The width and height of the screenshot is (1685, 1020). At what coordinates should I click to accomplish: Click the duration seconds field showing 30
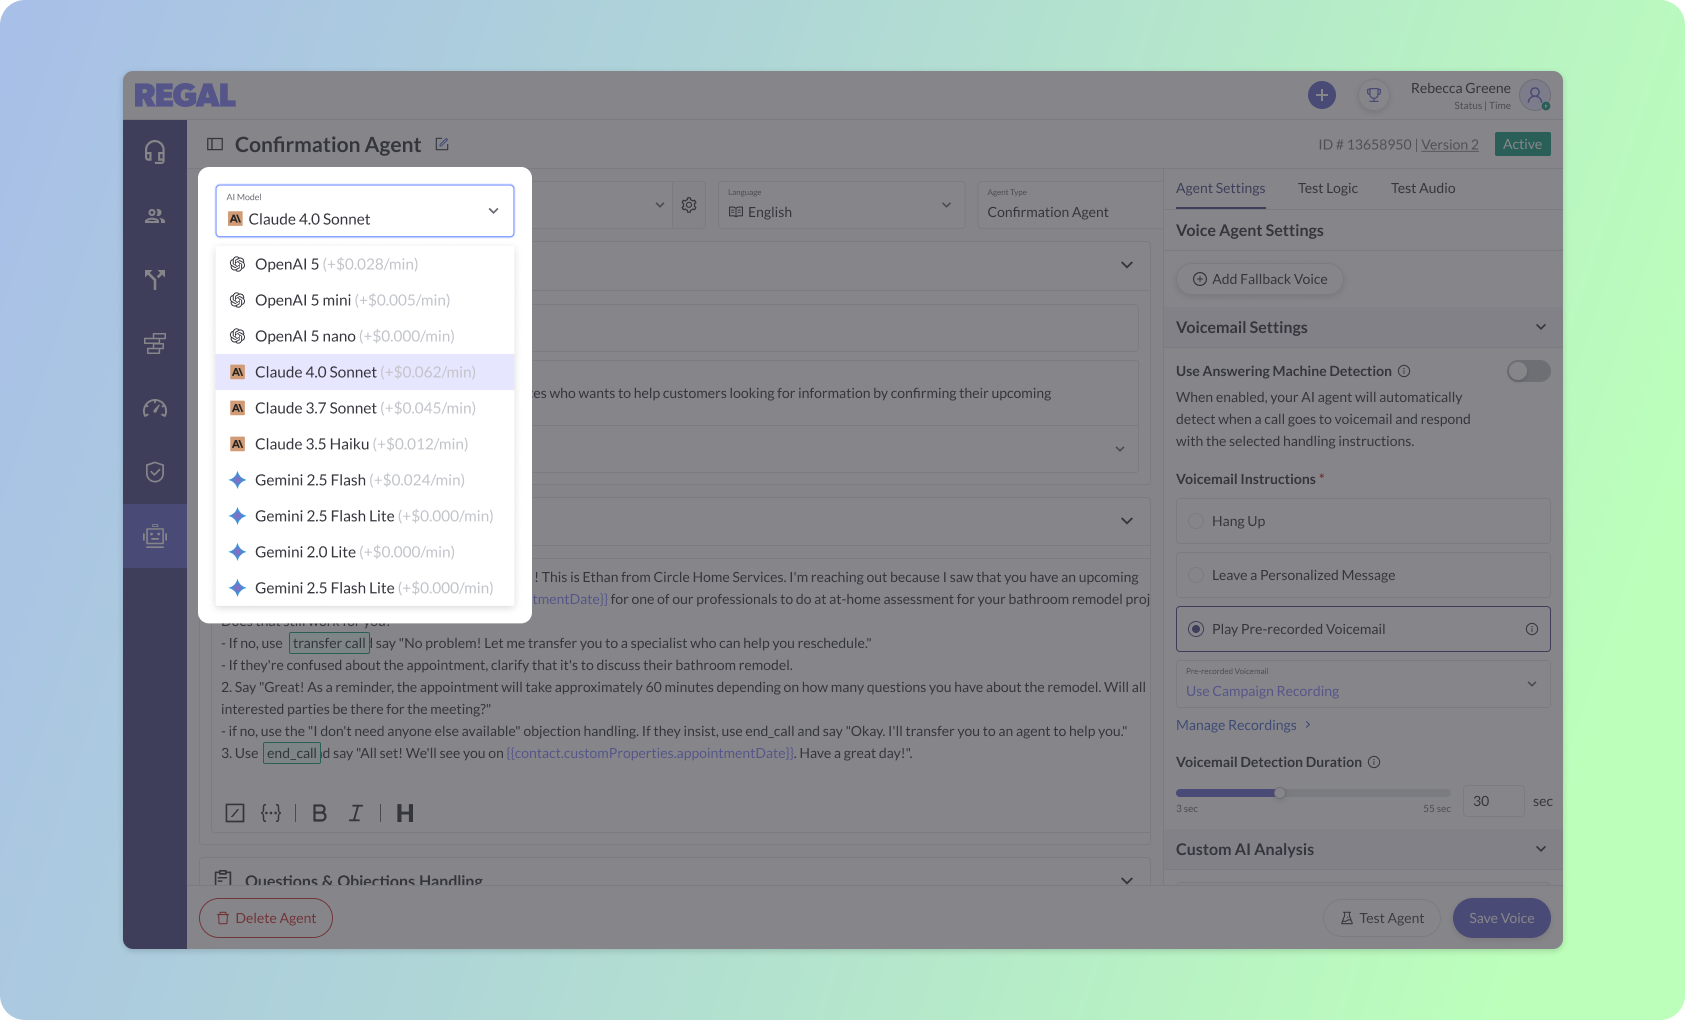[x=1494, y=801]
